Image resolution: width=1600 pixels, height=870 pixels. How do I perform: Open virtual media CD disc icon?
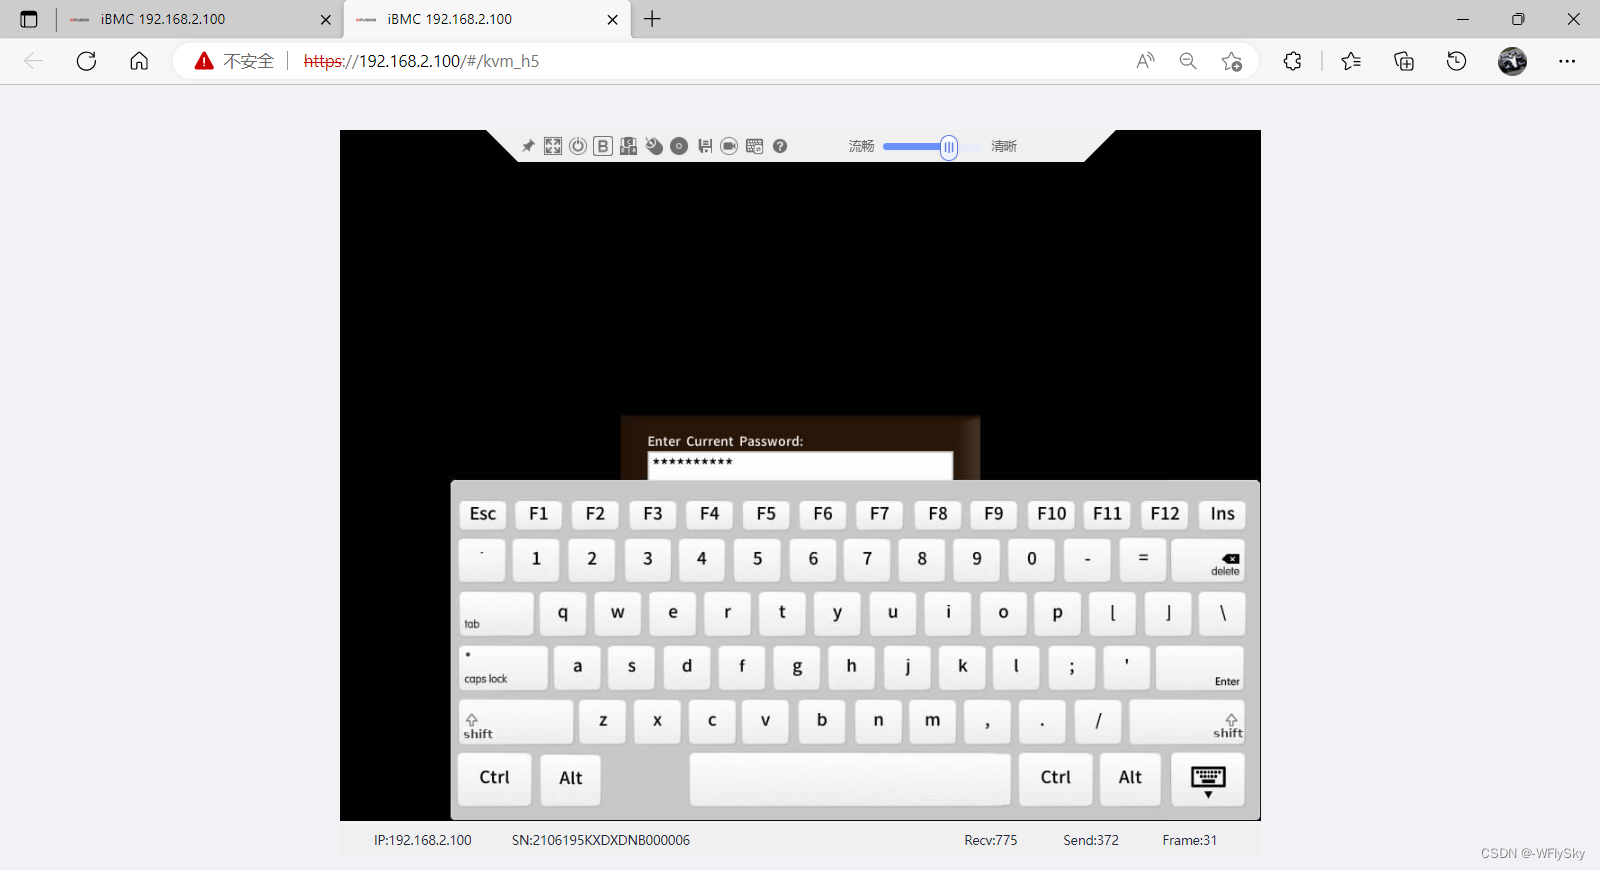coord(679,146)
